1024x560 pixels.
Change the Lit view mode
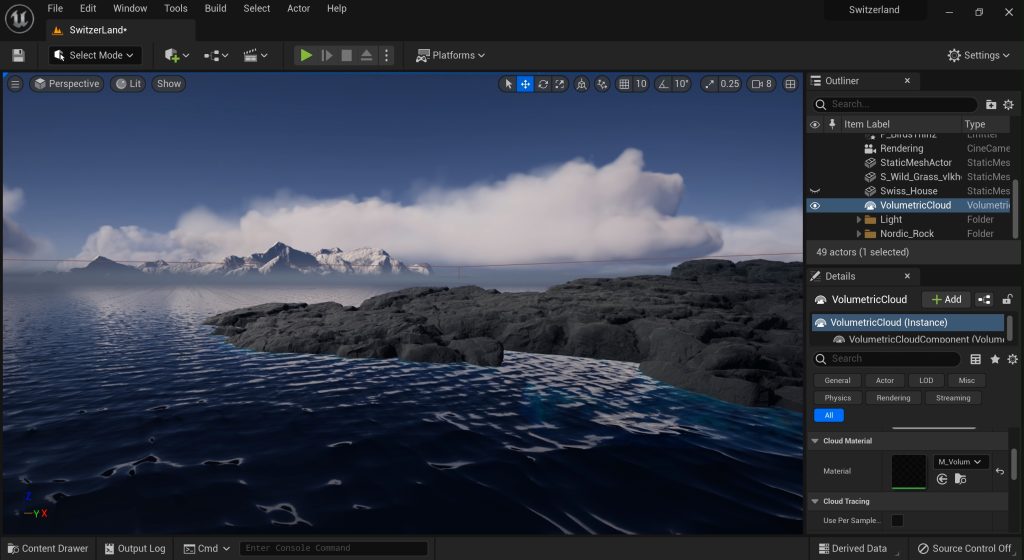[x=128, y=84]
